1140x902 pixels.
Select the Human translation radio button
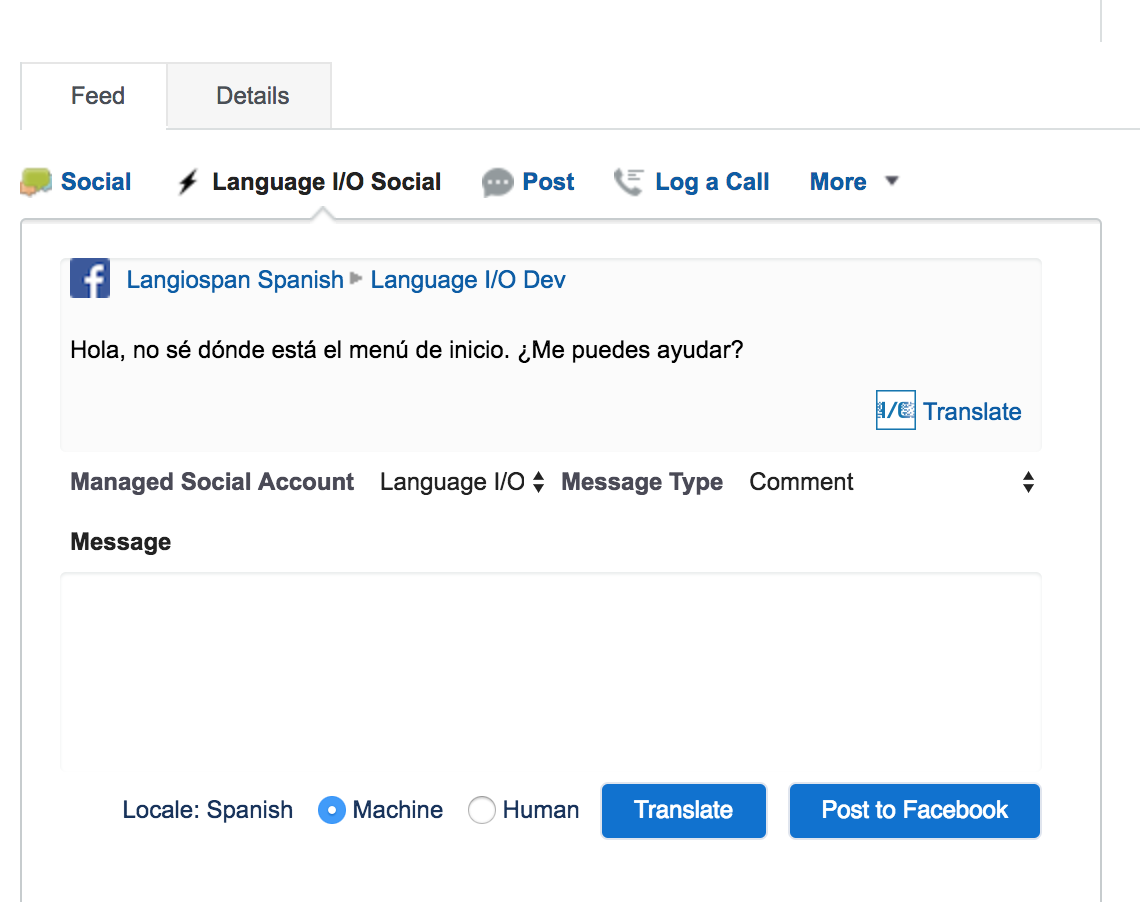click(482, 810)
